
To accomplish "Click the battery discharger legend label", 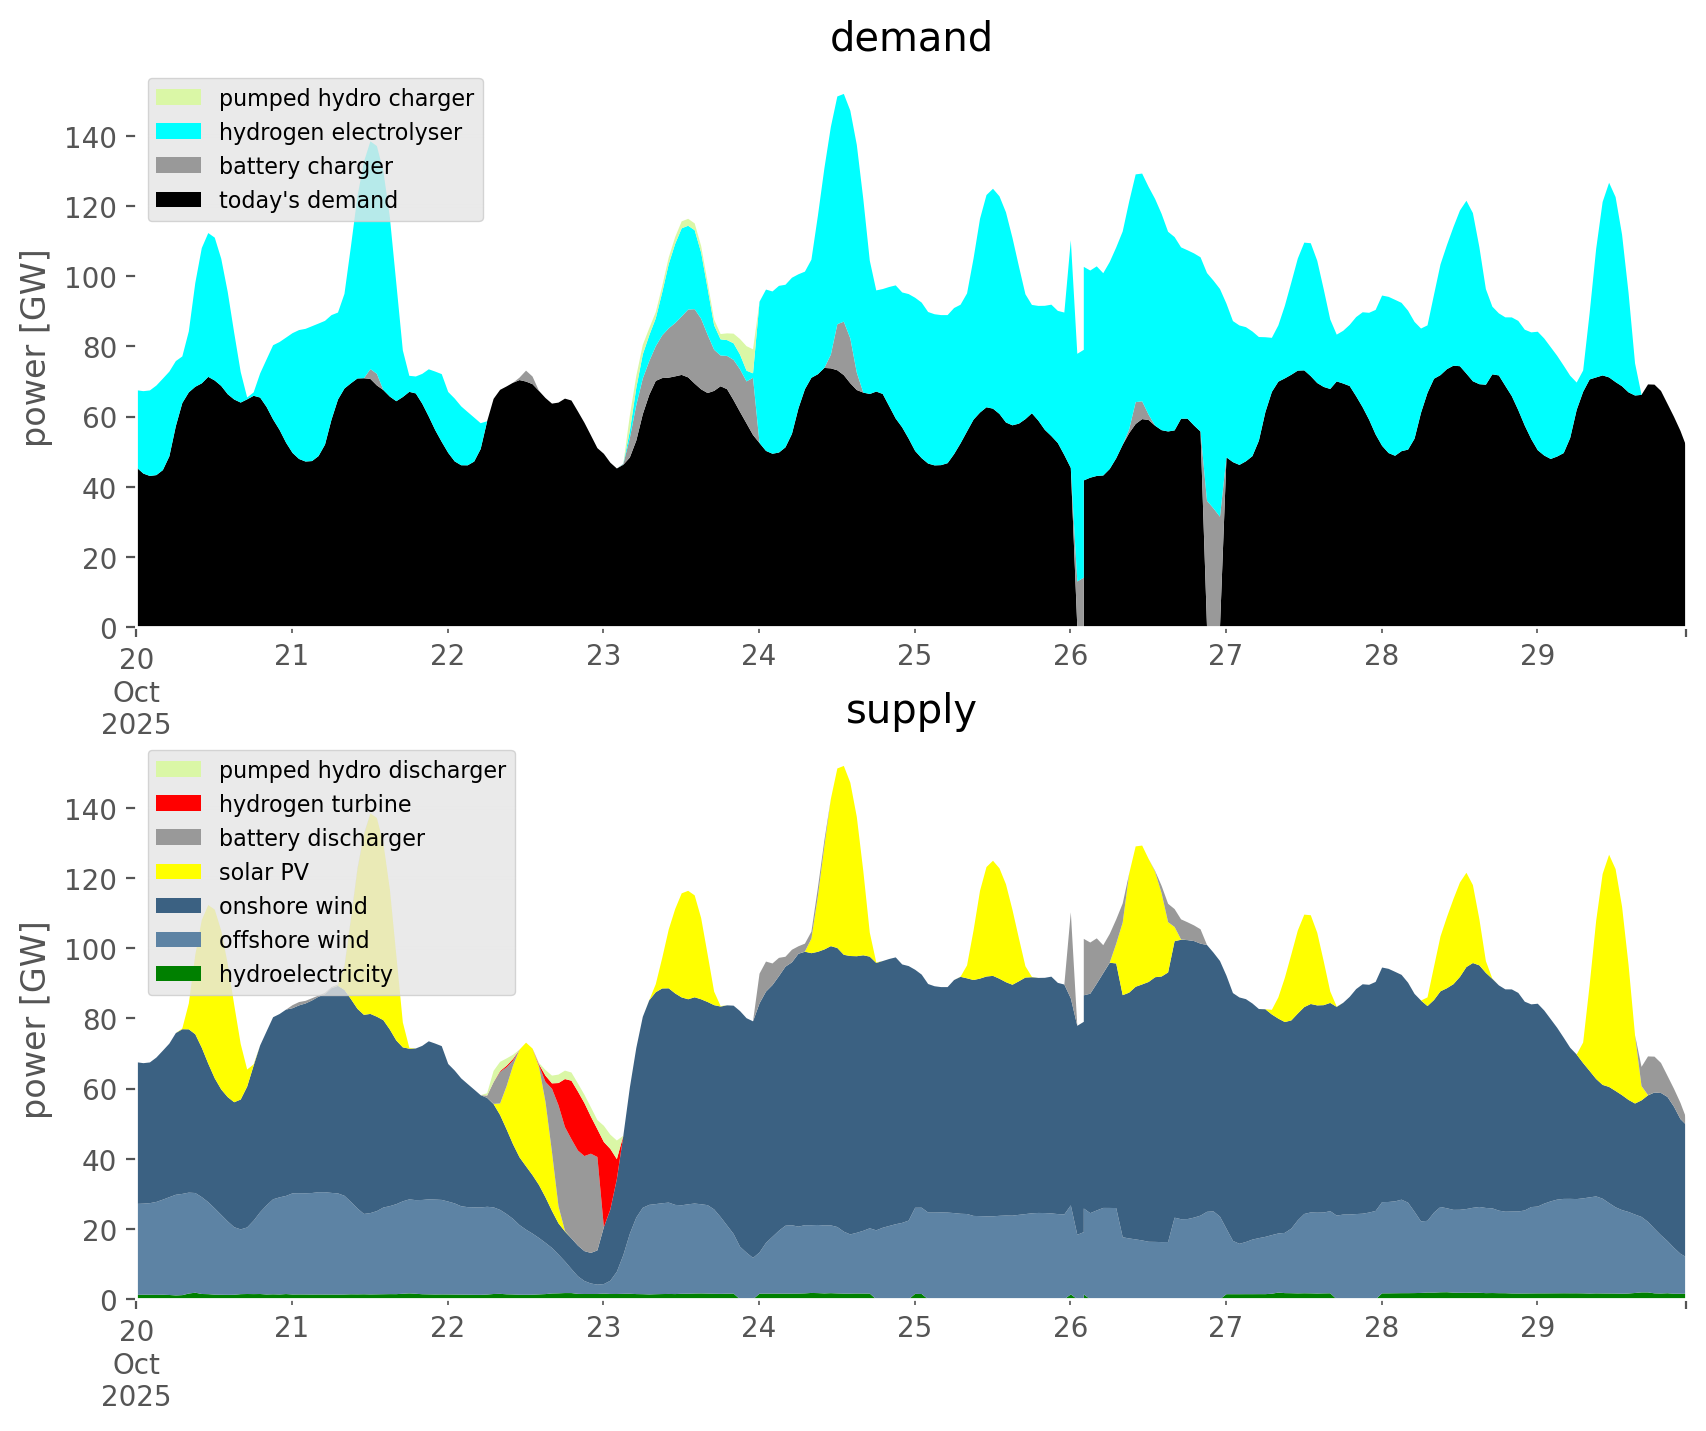I will [321, 838].
